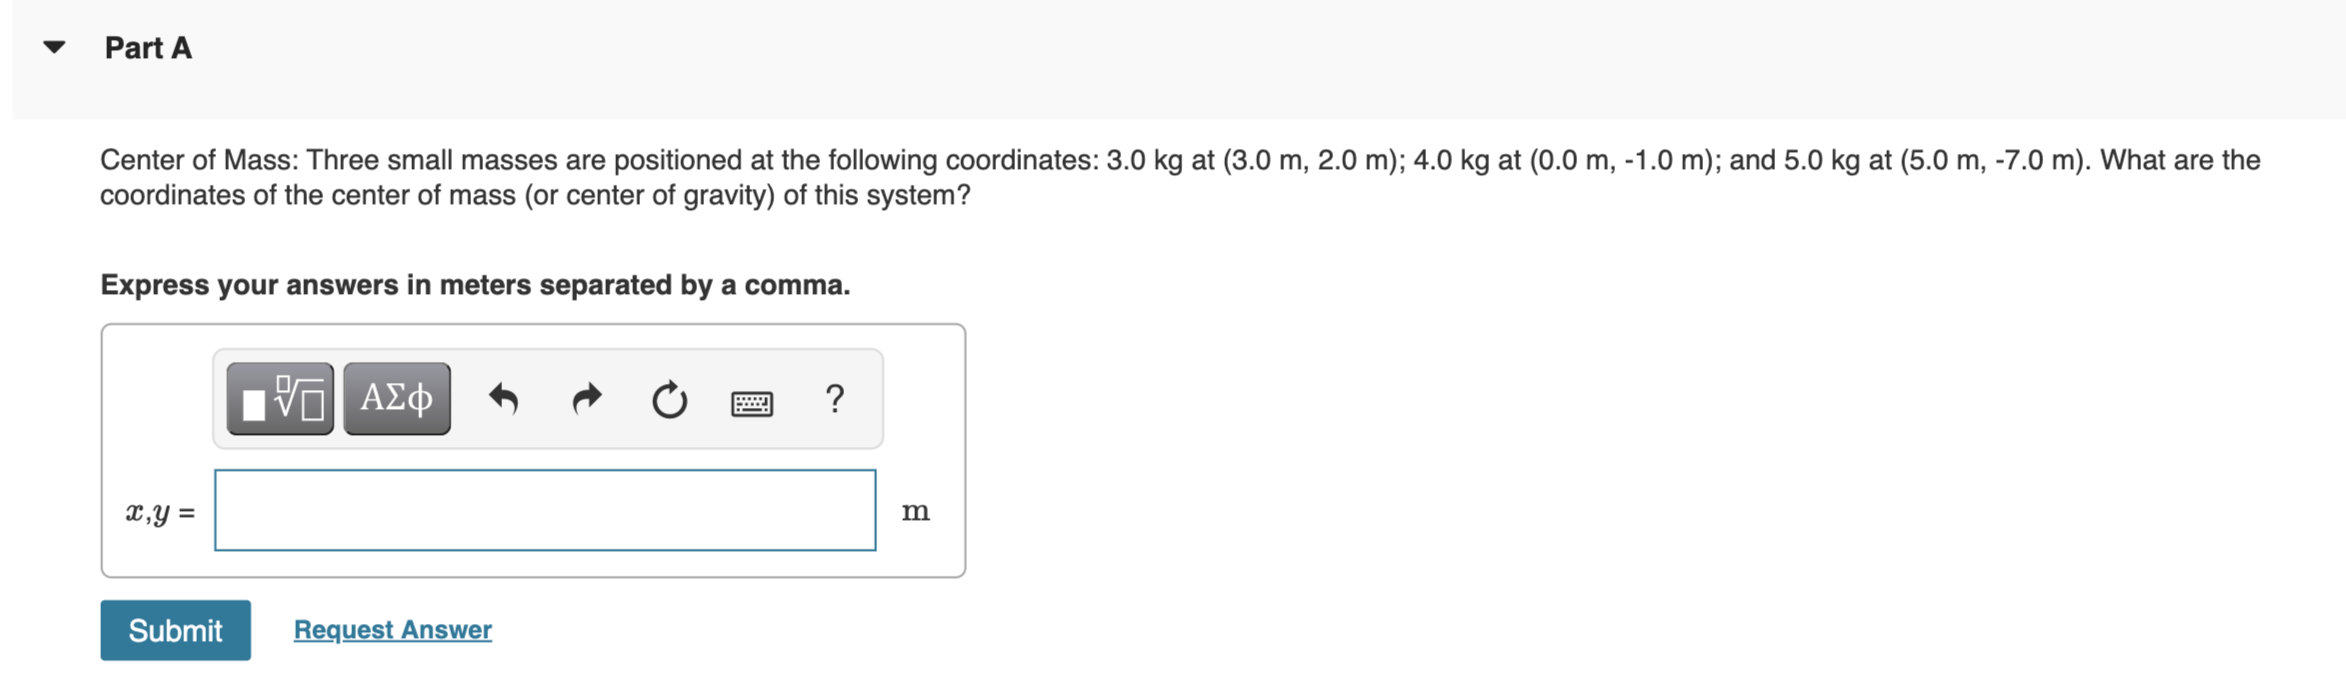Click the Part A disclosure triangle
2346x692 pixels.
pyautogui.click(x=55, y=44)
